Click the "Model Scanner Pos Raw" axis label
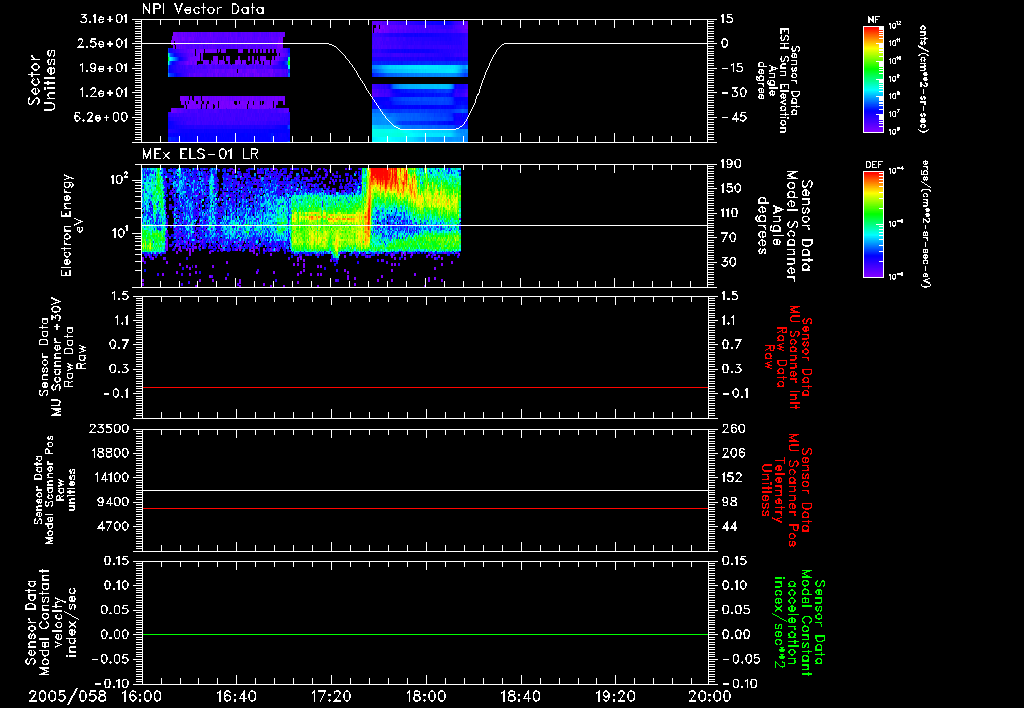Viewport: 1024px width, 708px height. point(55,490)
